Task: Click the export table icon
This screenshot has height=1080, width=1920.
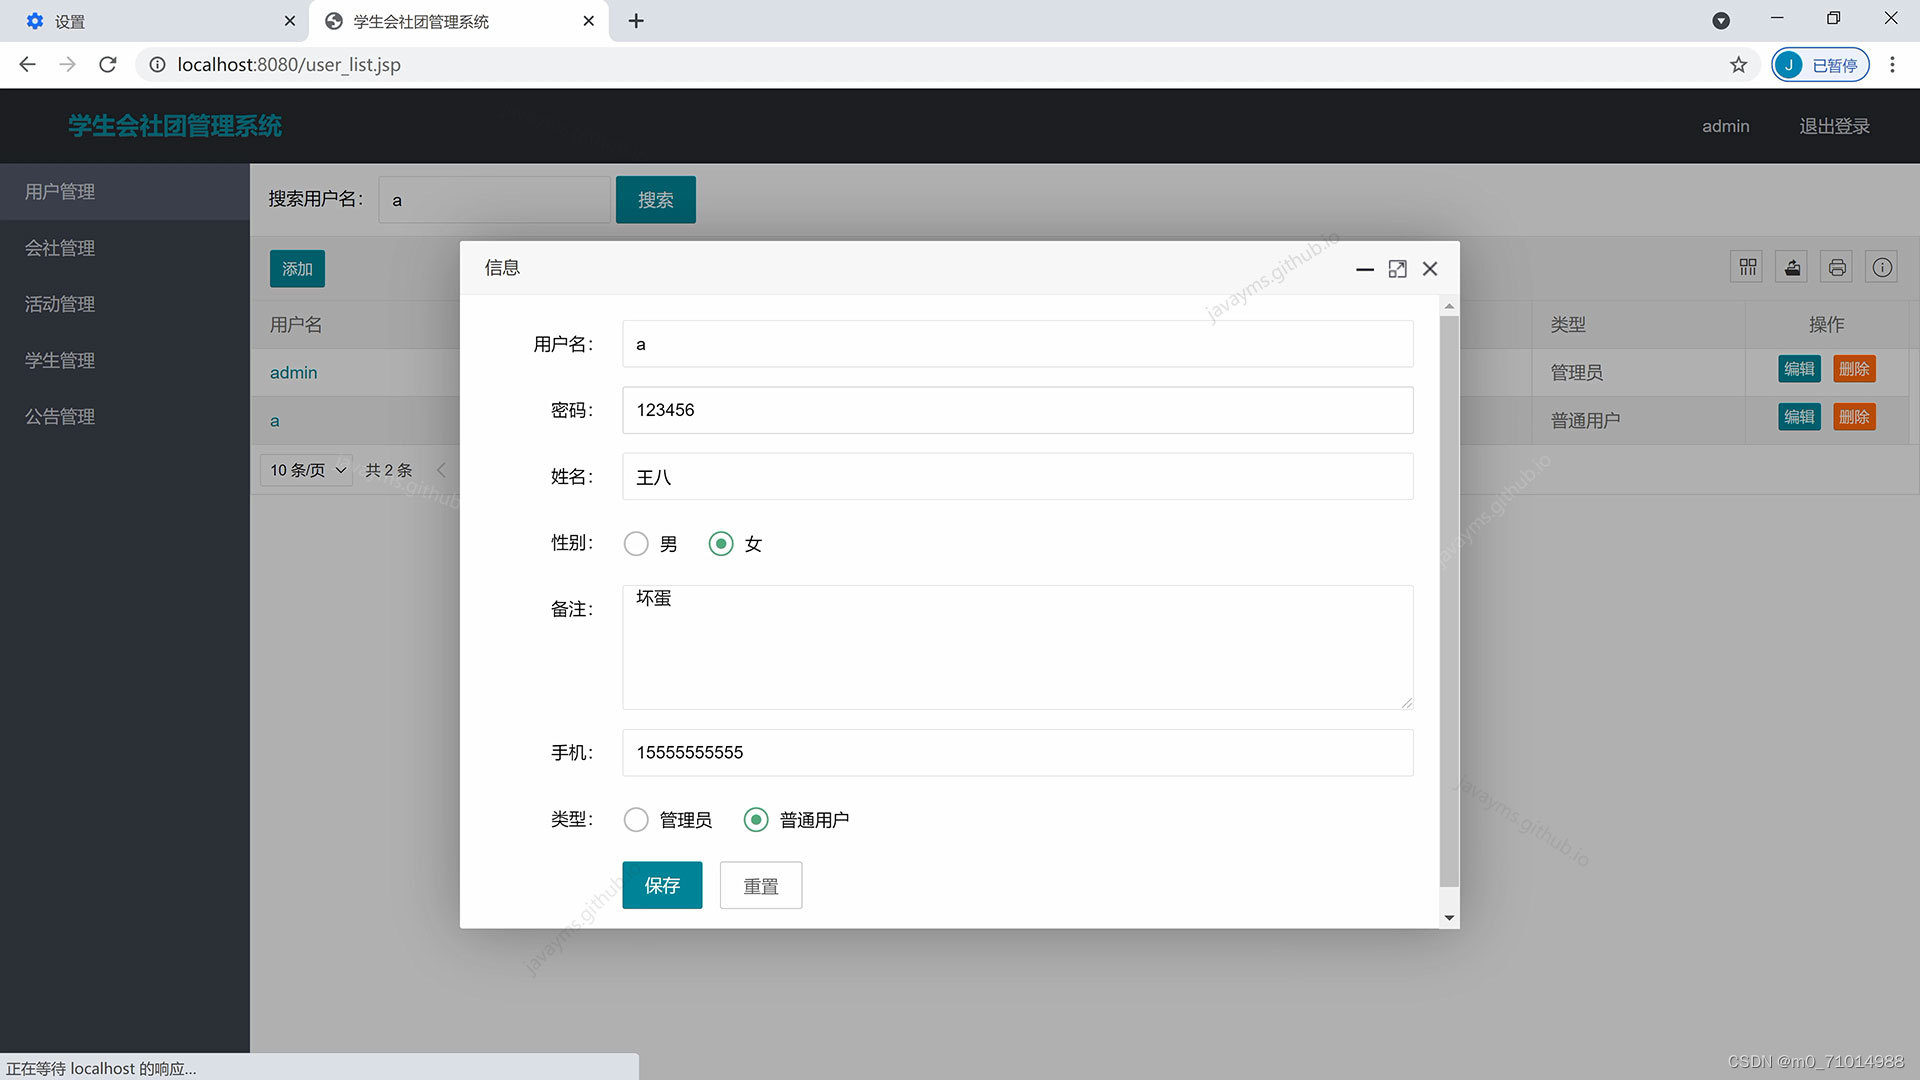Action: coord(1792,267)
